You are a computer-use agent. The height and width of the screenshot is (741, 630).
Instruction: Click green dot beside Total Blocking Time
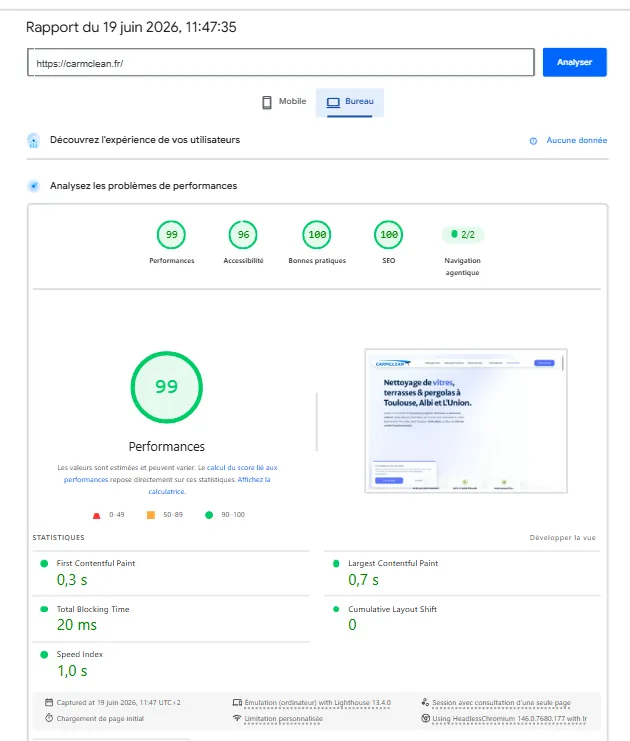click(x=44, y=609)
